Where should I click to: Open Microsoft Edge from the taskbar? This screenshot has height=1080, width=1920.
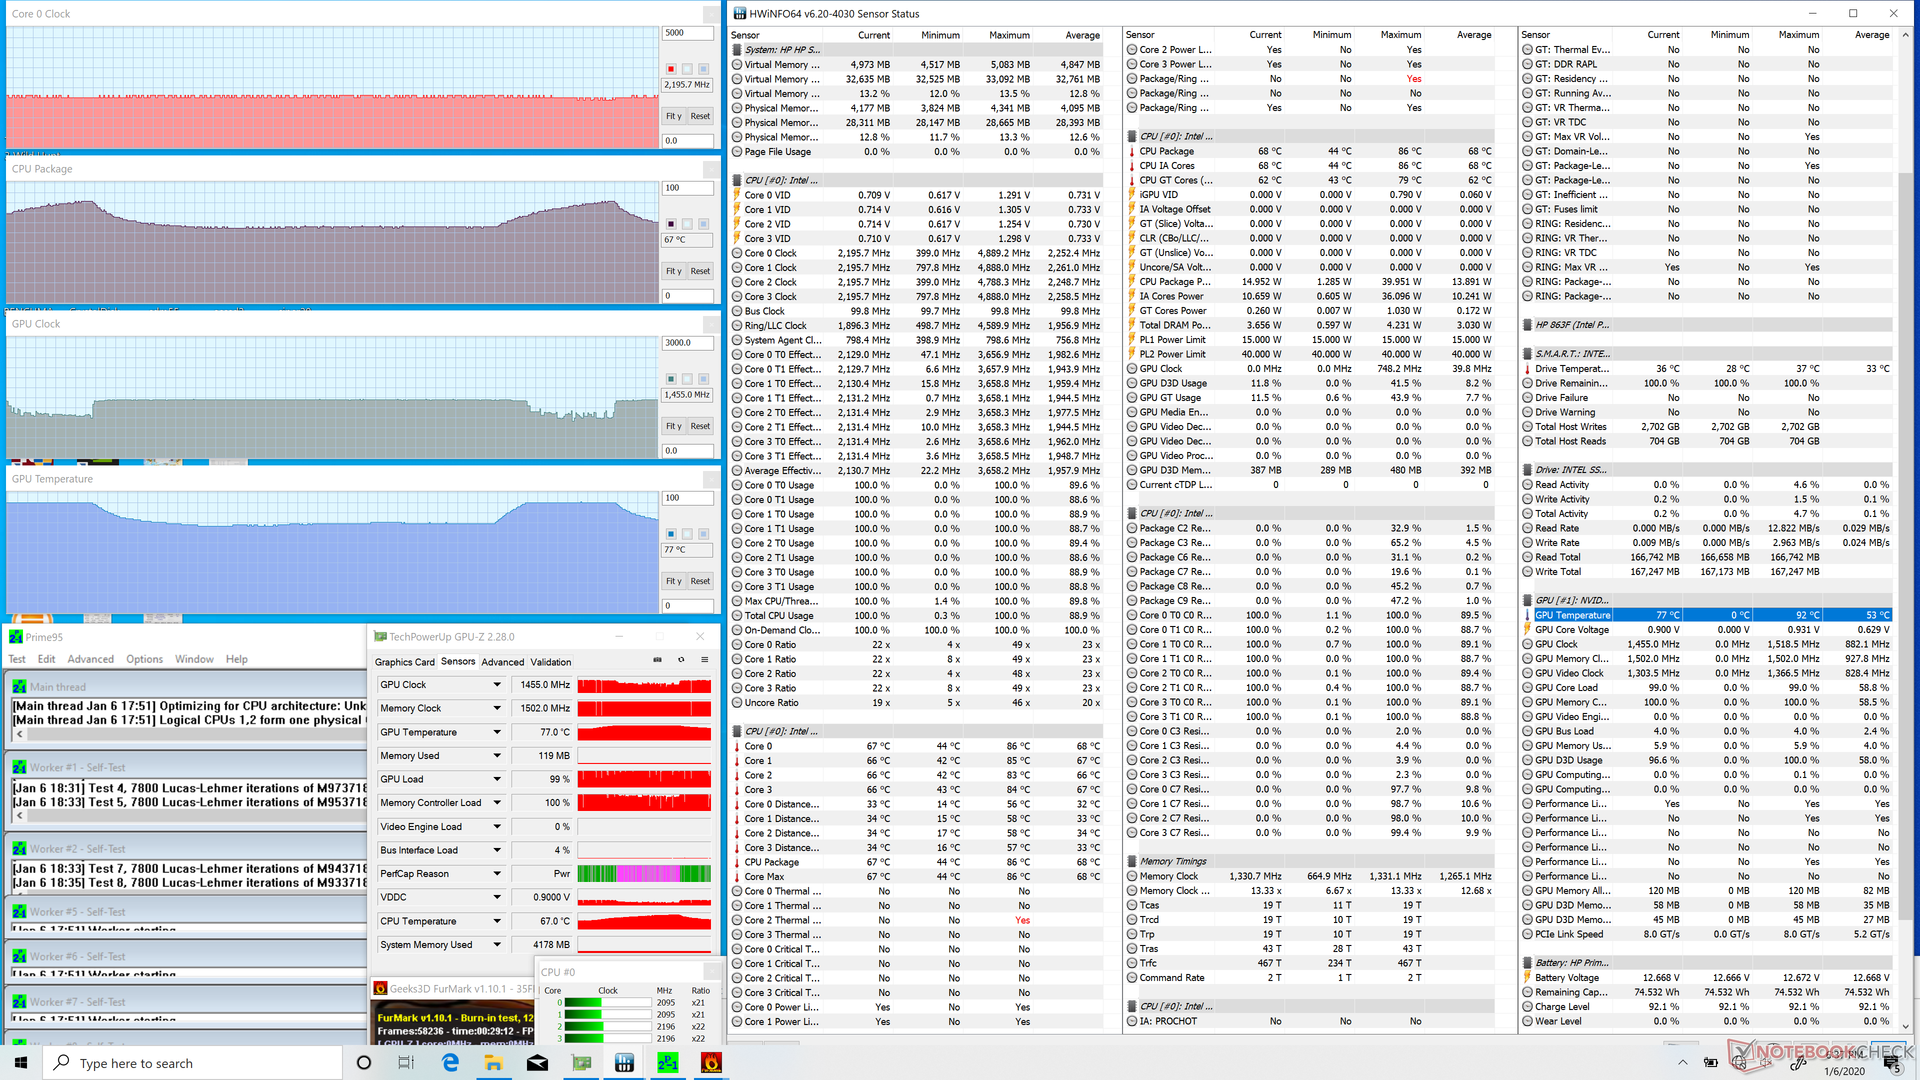(x=450, y=1063)
